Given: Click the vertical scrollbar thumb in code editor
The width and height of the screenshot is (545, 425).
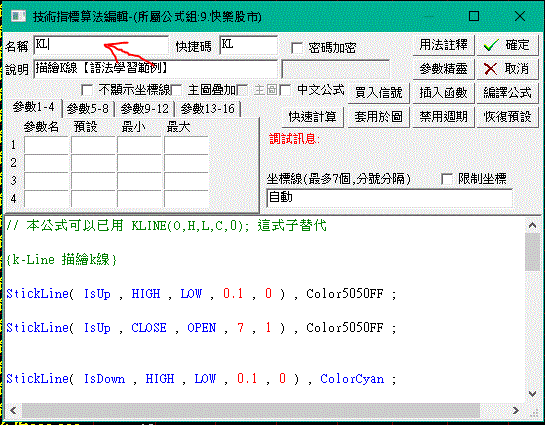Looking at the screenshot, I should (x=532, y=252).
